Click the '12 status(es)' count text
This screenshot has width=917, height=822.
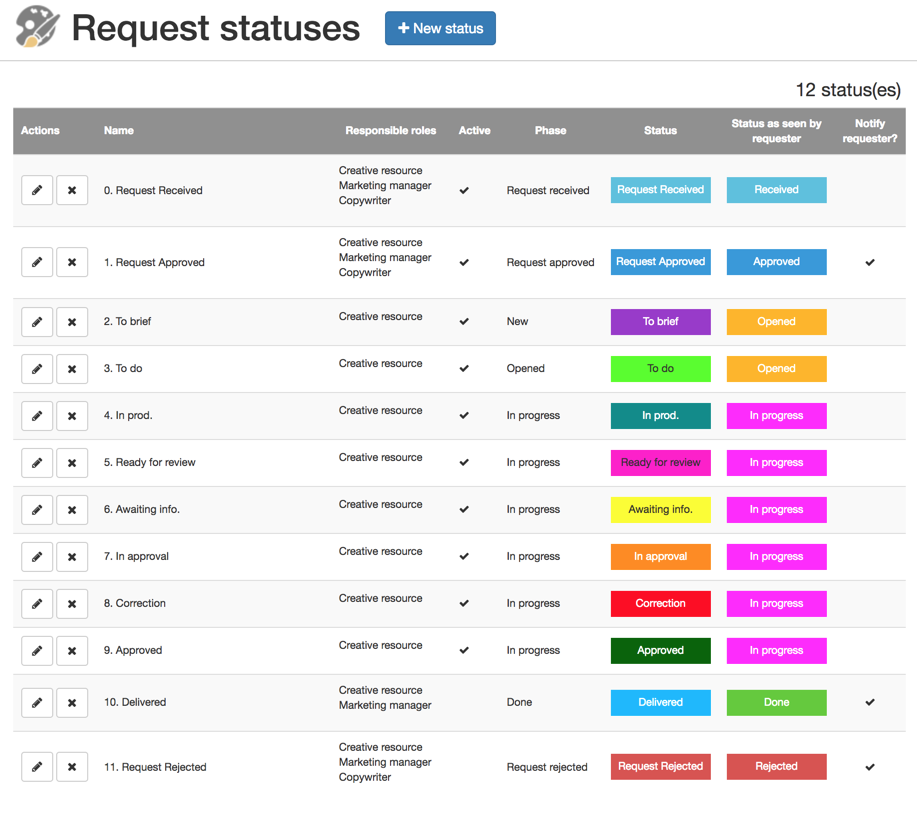(x=848, y=90)
